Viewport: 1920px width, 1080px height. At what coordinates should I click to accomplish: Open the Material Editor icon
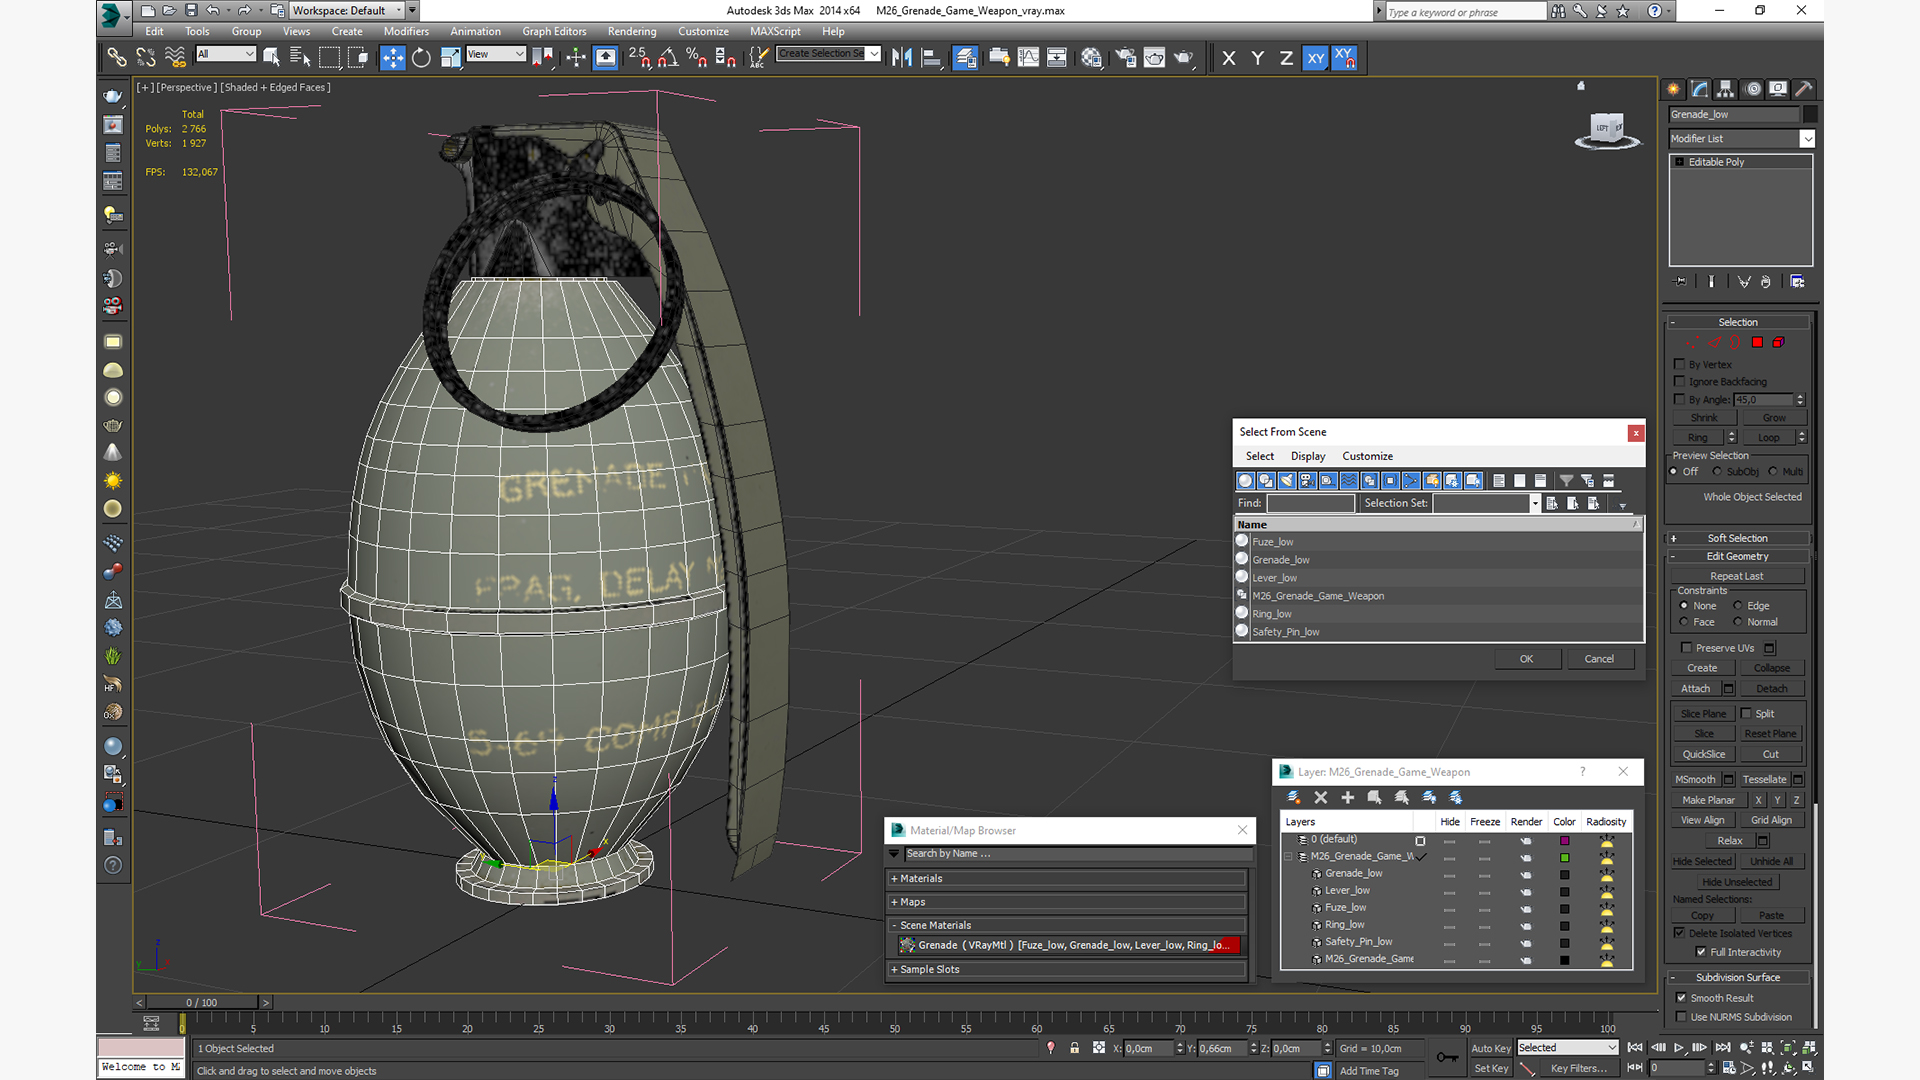coord(1091,58)
